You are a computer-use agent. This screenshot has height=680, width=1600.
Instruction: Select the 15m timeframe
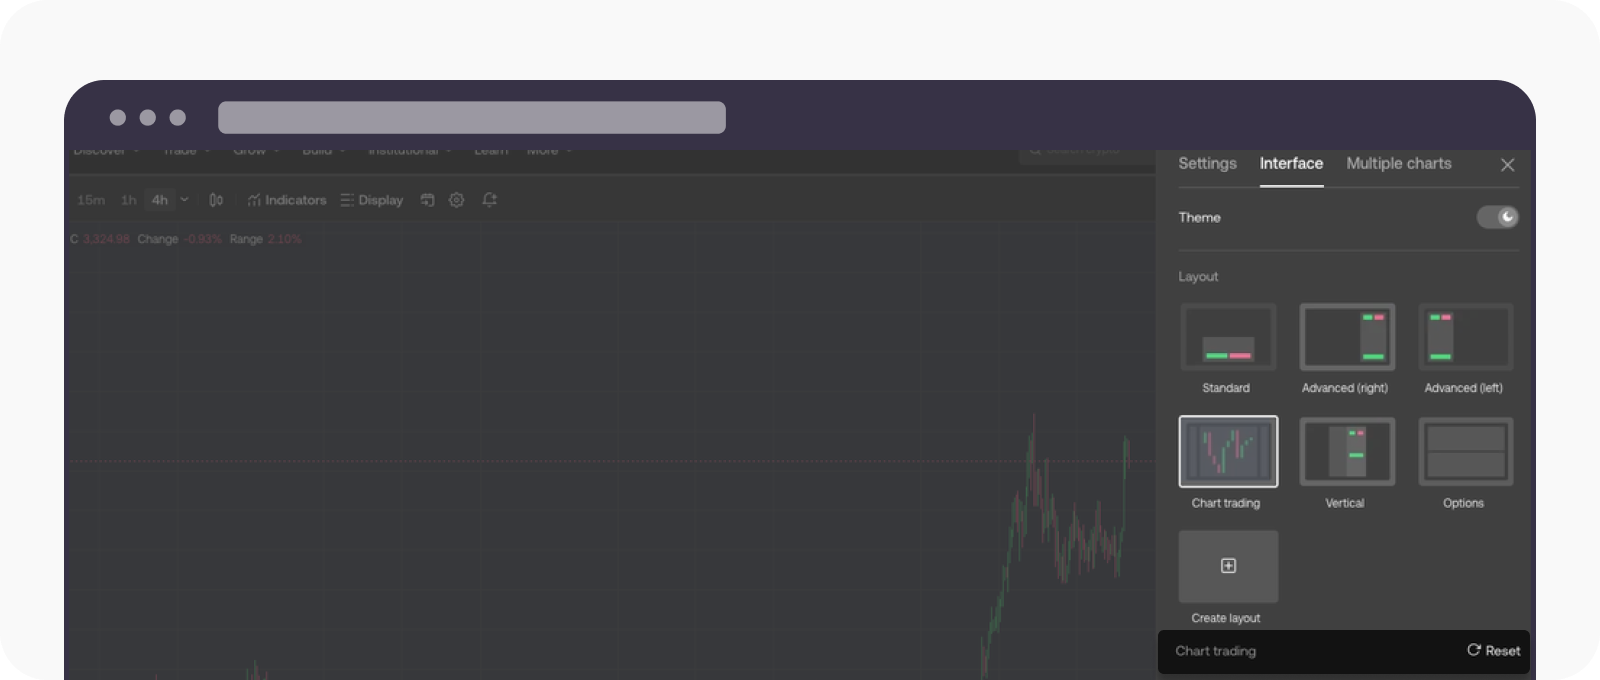click(91, 200)
